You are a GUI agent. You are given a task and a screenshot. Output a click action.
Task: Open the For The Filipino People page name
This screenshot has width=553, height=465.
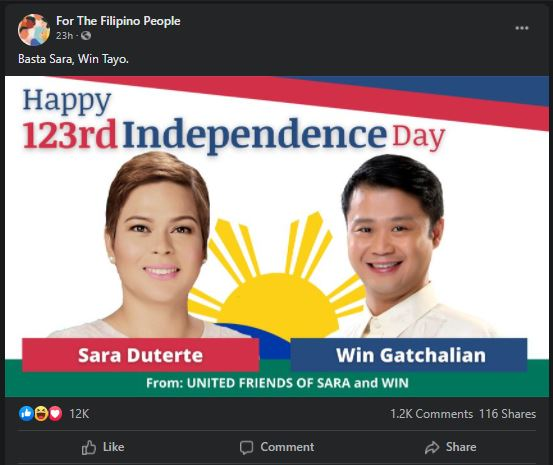click(x=118, y=21)
